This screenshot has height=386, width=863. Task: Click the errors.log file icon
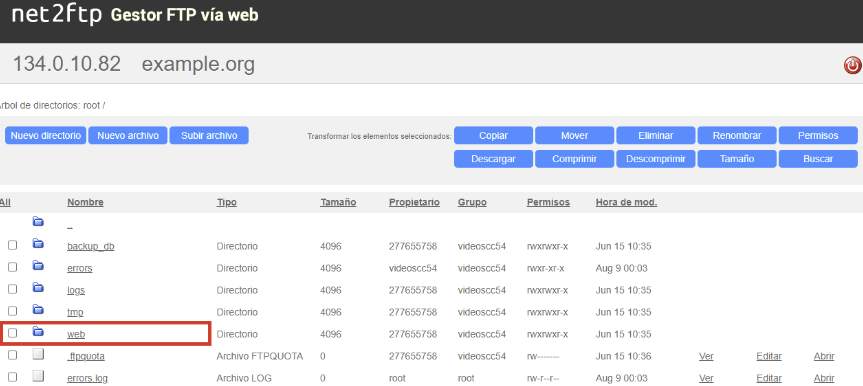click(38, 376)
